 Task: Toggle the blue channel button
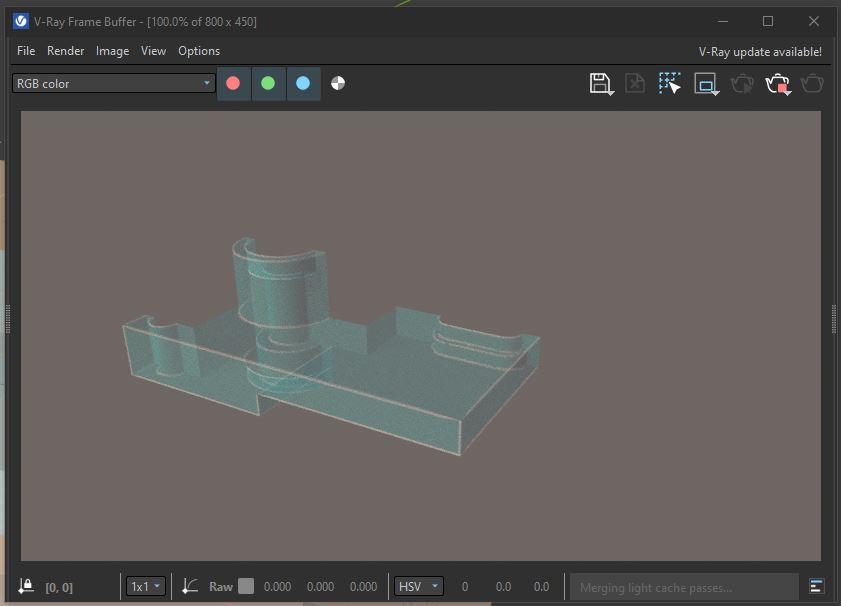pos(303,84)
